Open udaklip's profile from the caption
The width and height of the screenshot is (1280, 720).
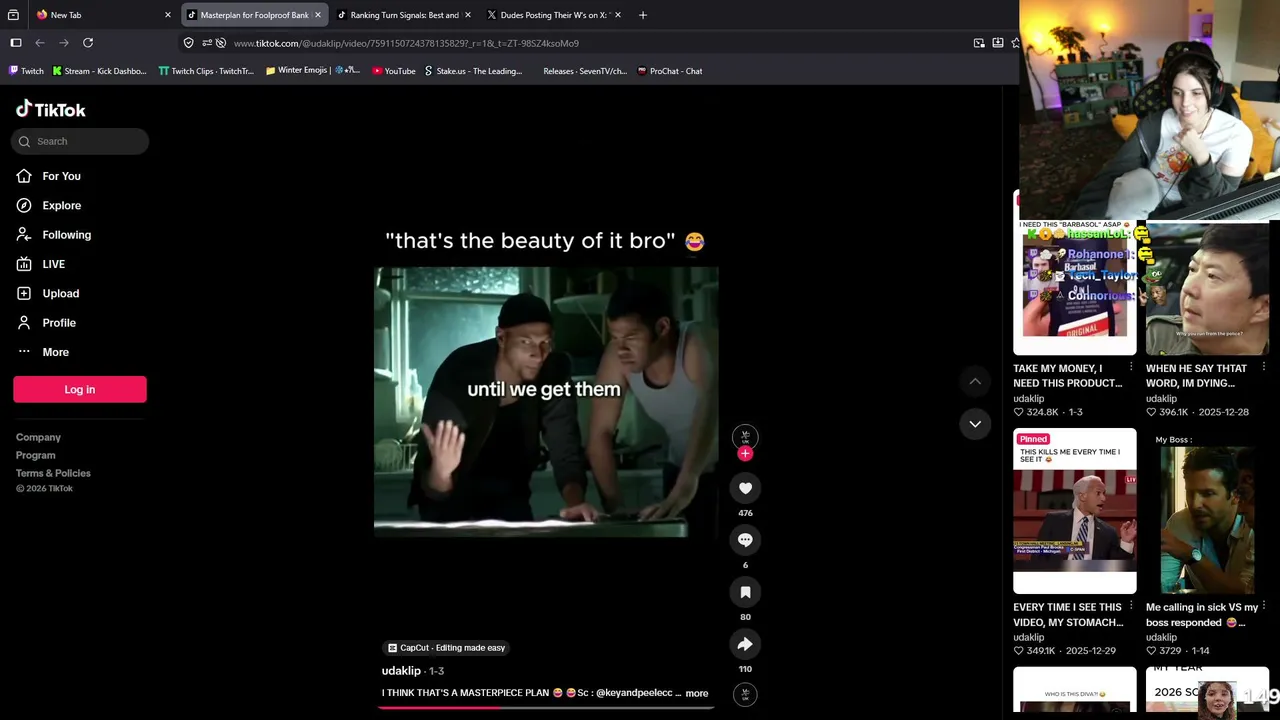point(401,671)
